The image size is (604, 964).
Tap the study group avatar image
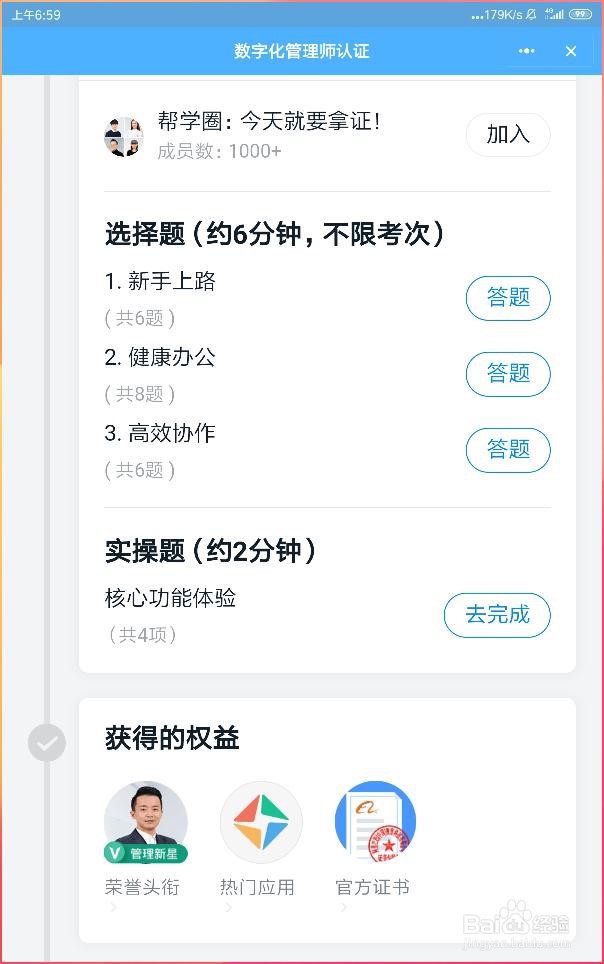tap(124, 136)
